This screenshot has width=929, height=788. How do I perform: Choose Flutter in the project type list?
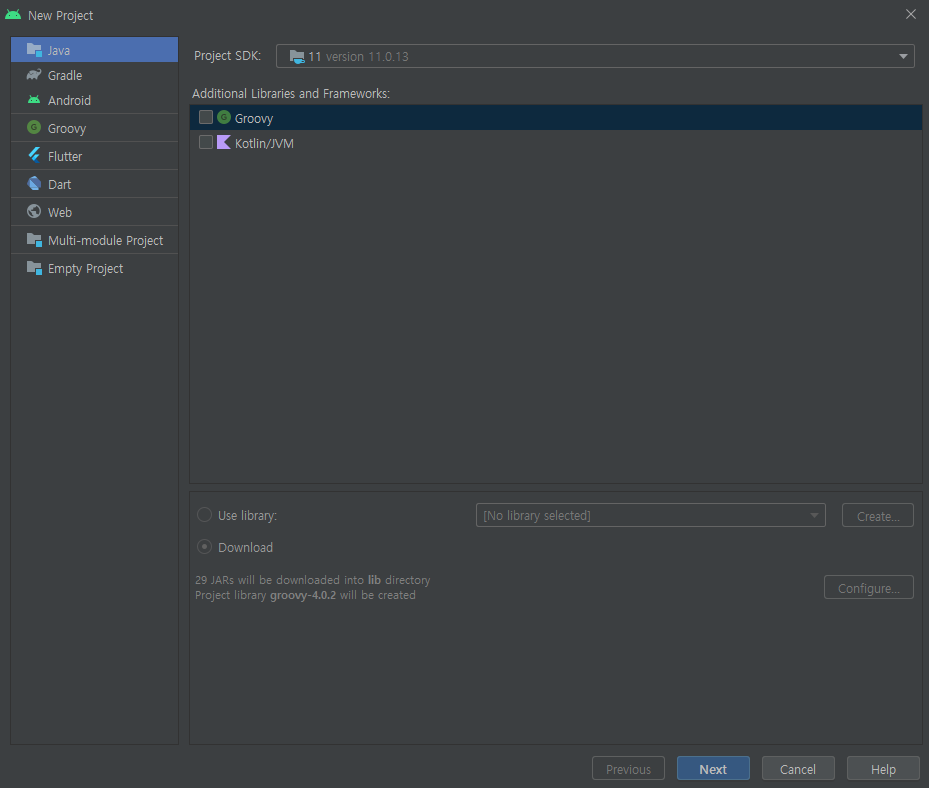point(94,156)
